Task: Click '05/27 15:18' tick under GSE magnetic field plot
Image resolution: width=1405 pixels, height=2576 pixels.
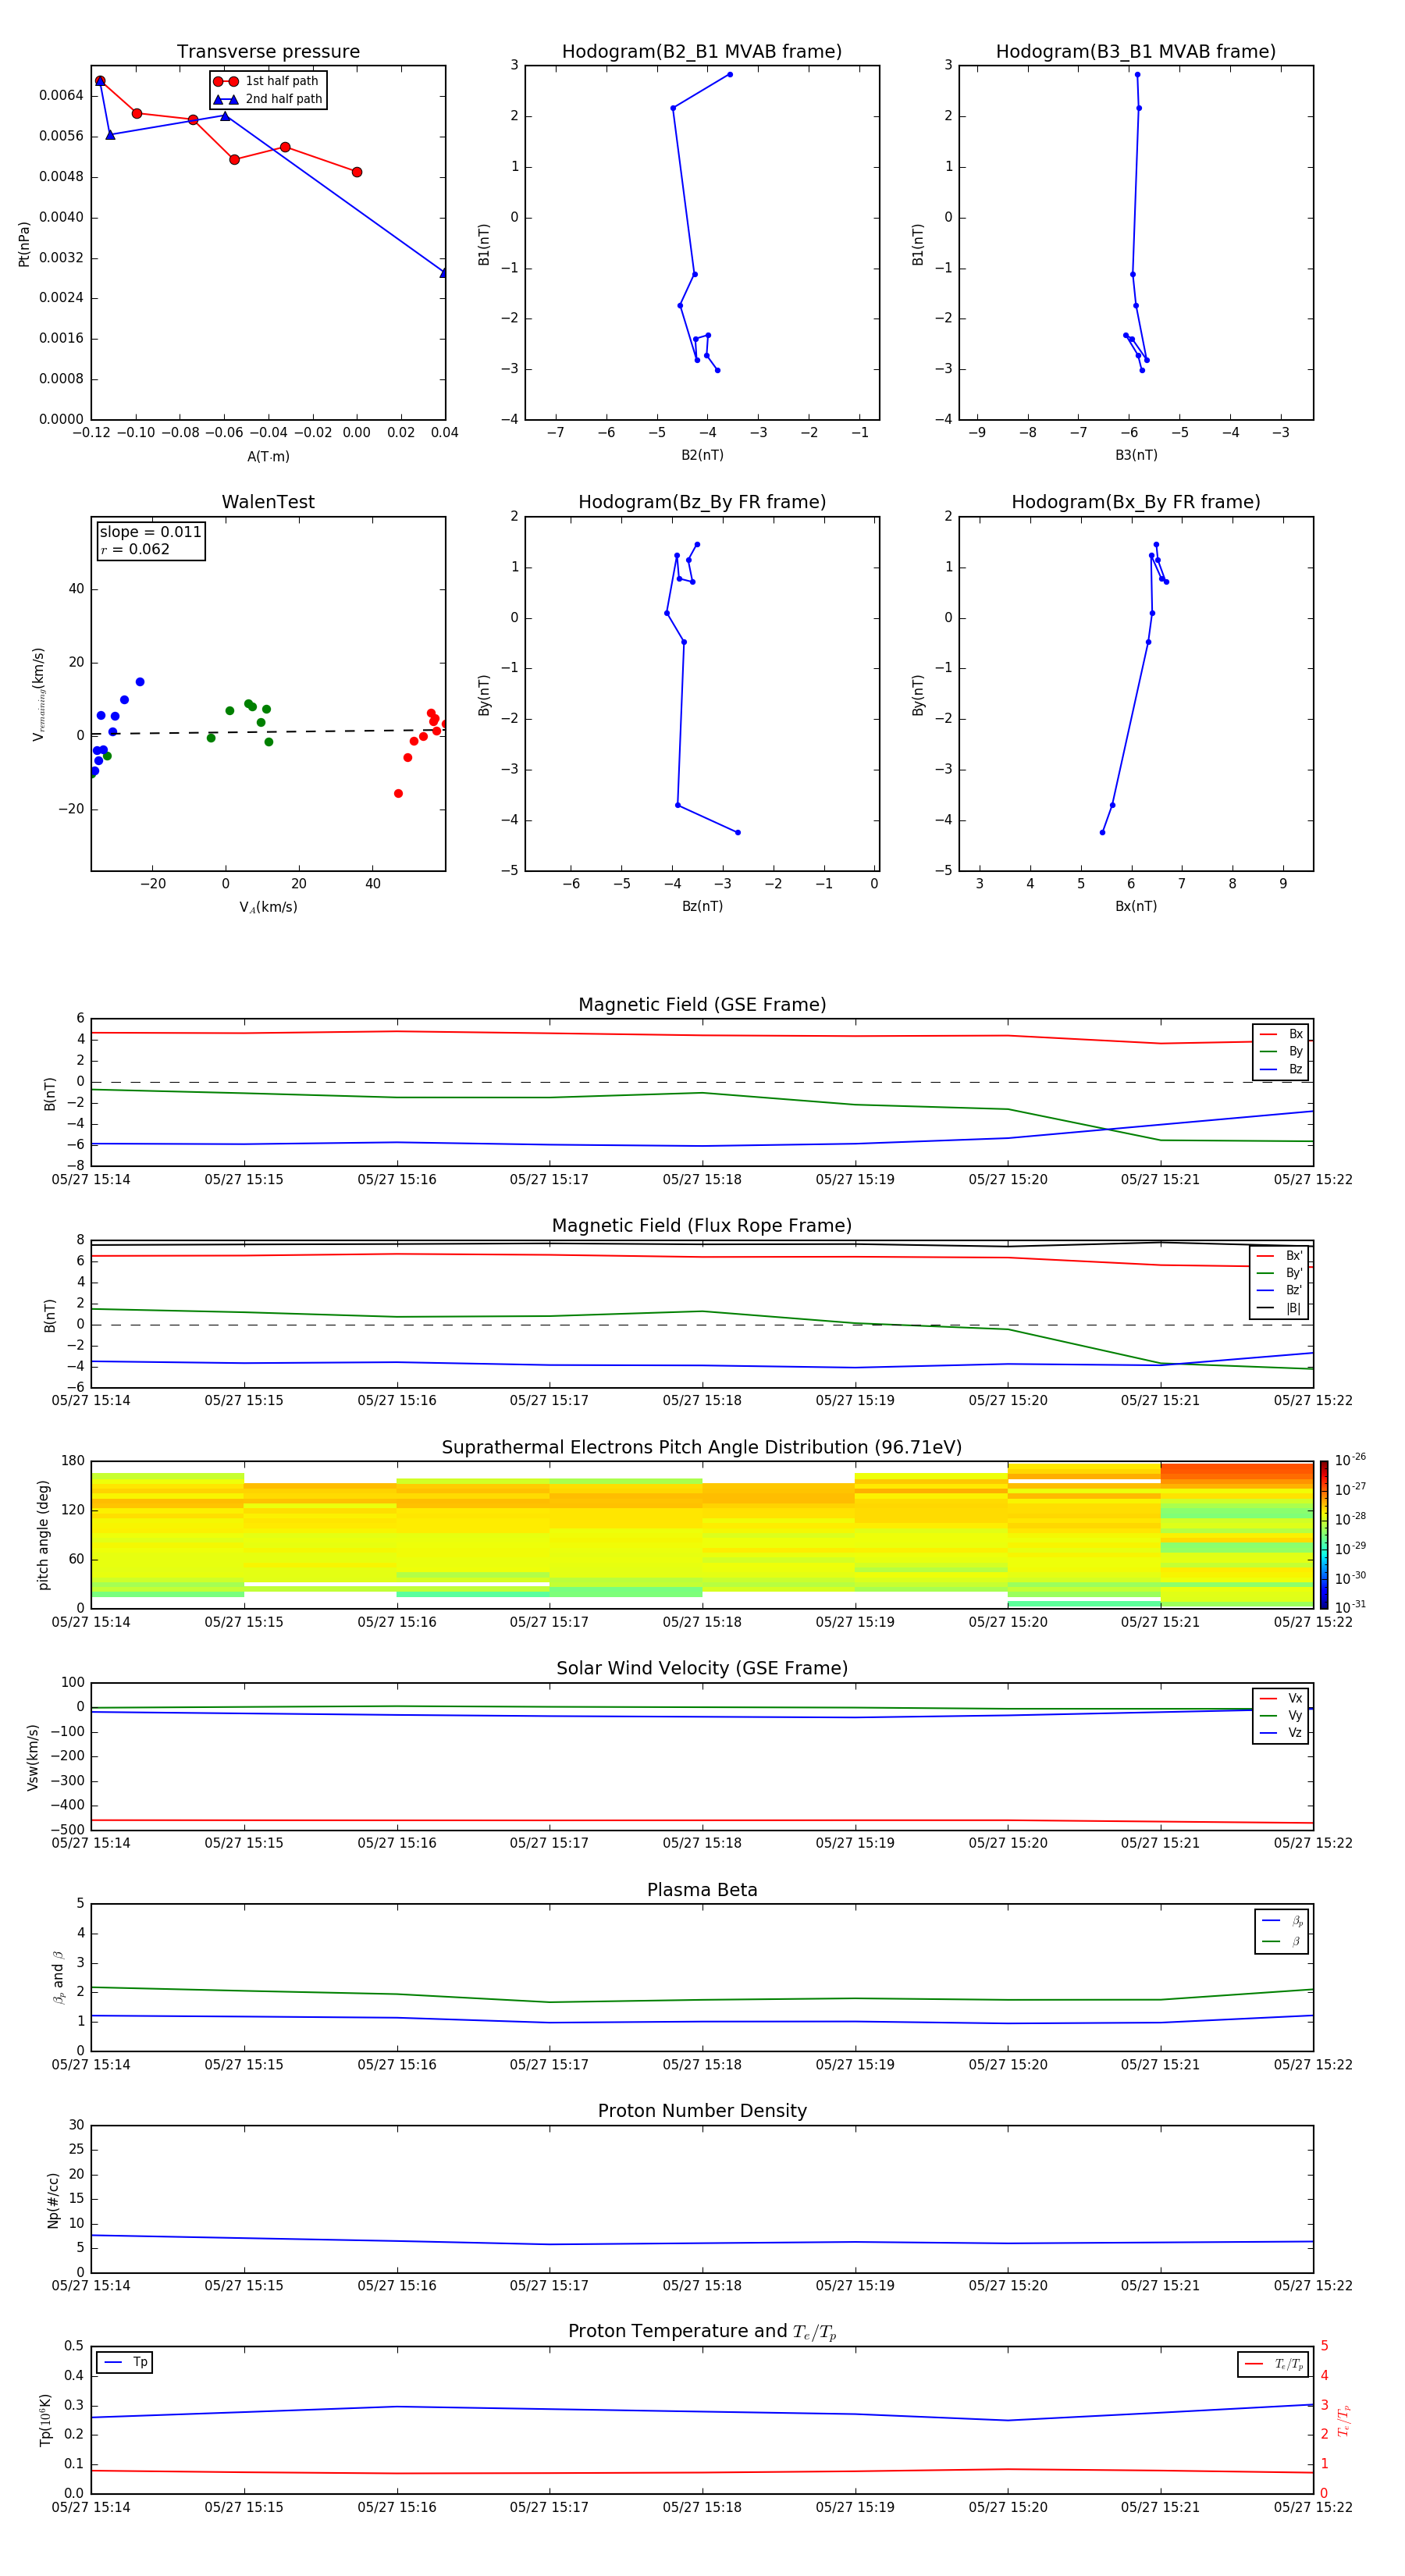Action: pyautogui.click(x=702, y=1180)
